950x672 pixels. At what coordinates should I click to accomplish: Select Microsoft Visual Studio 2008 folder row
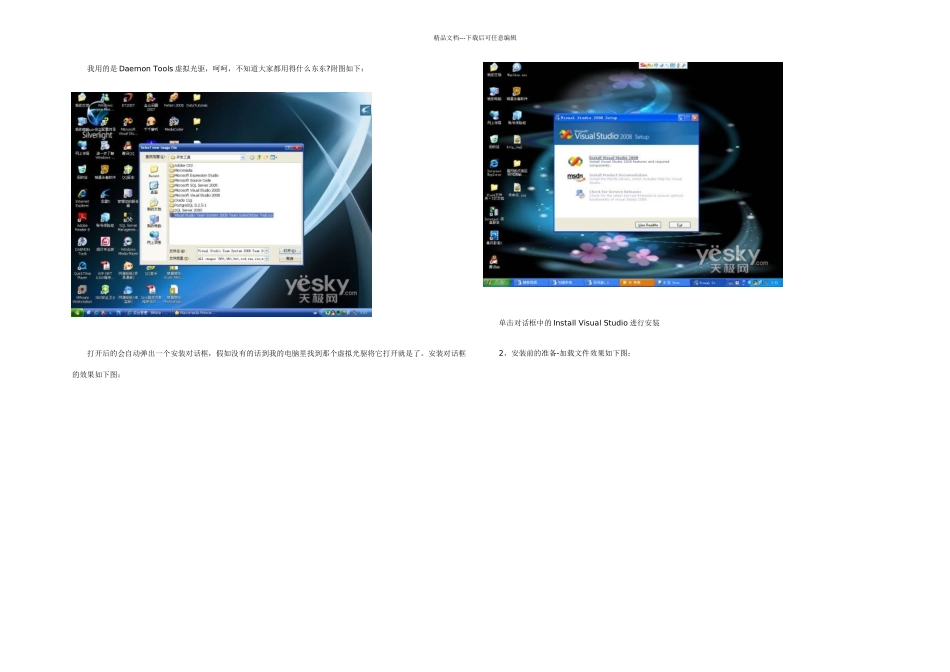[194, 195]
